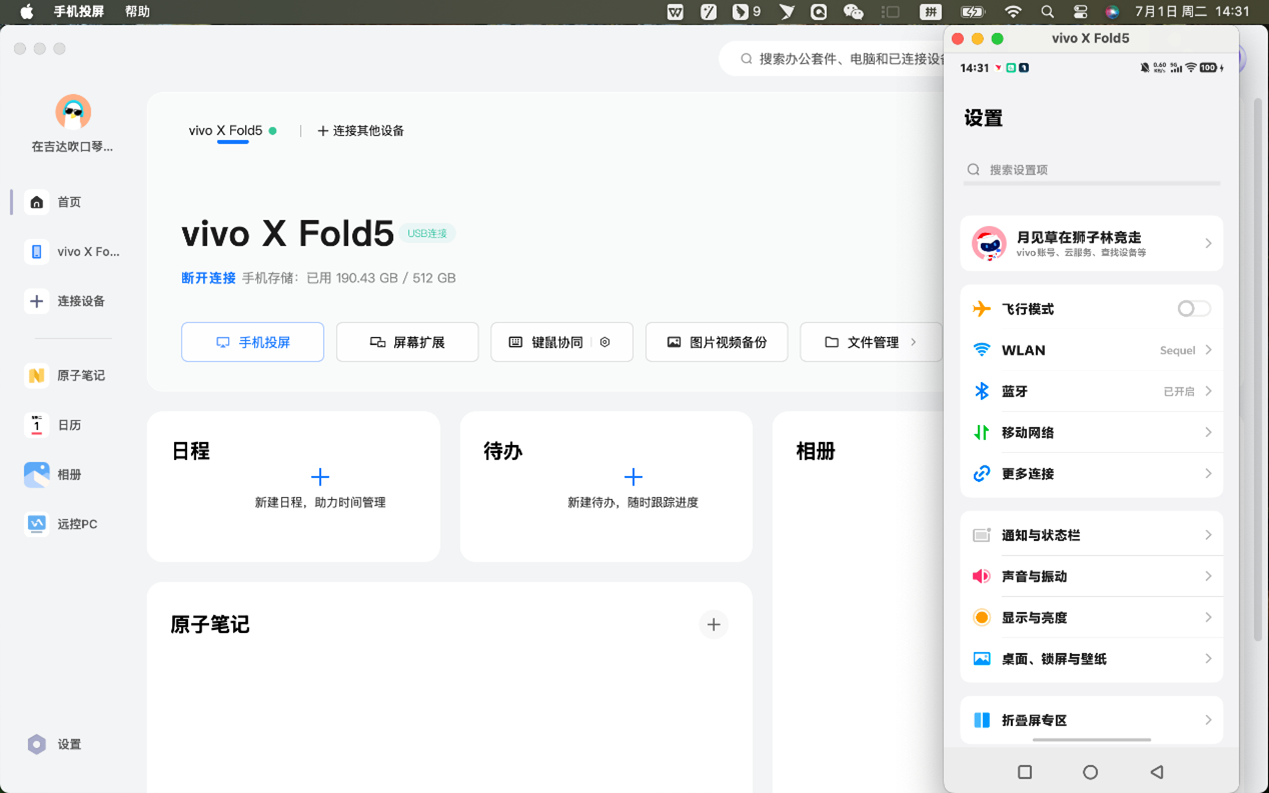1269x793 pixels.
Task: Open the 帮助 menu
Action: pos(137,12)
